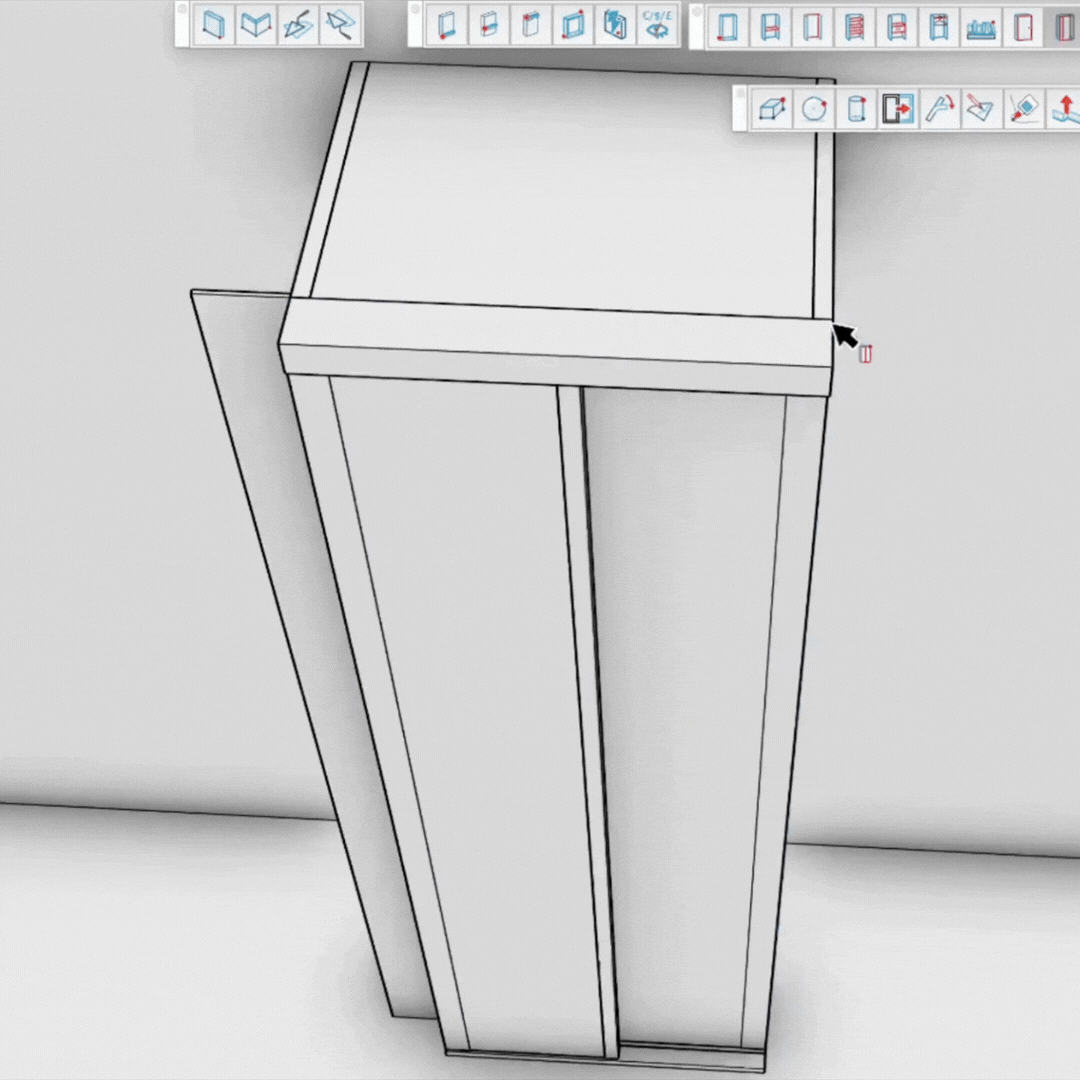Click the panel with red arrow tool
The width and height of the screenshot is (1080, 1080).
(x=898, y=108)
